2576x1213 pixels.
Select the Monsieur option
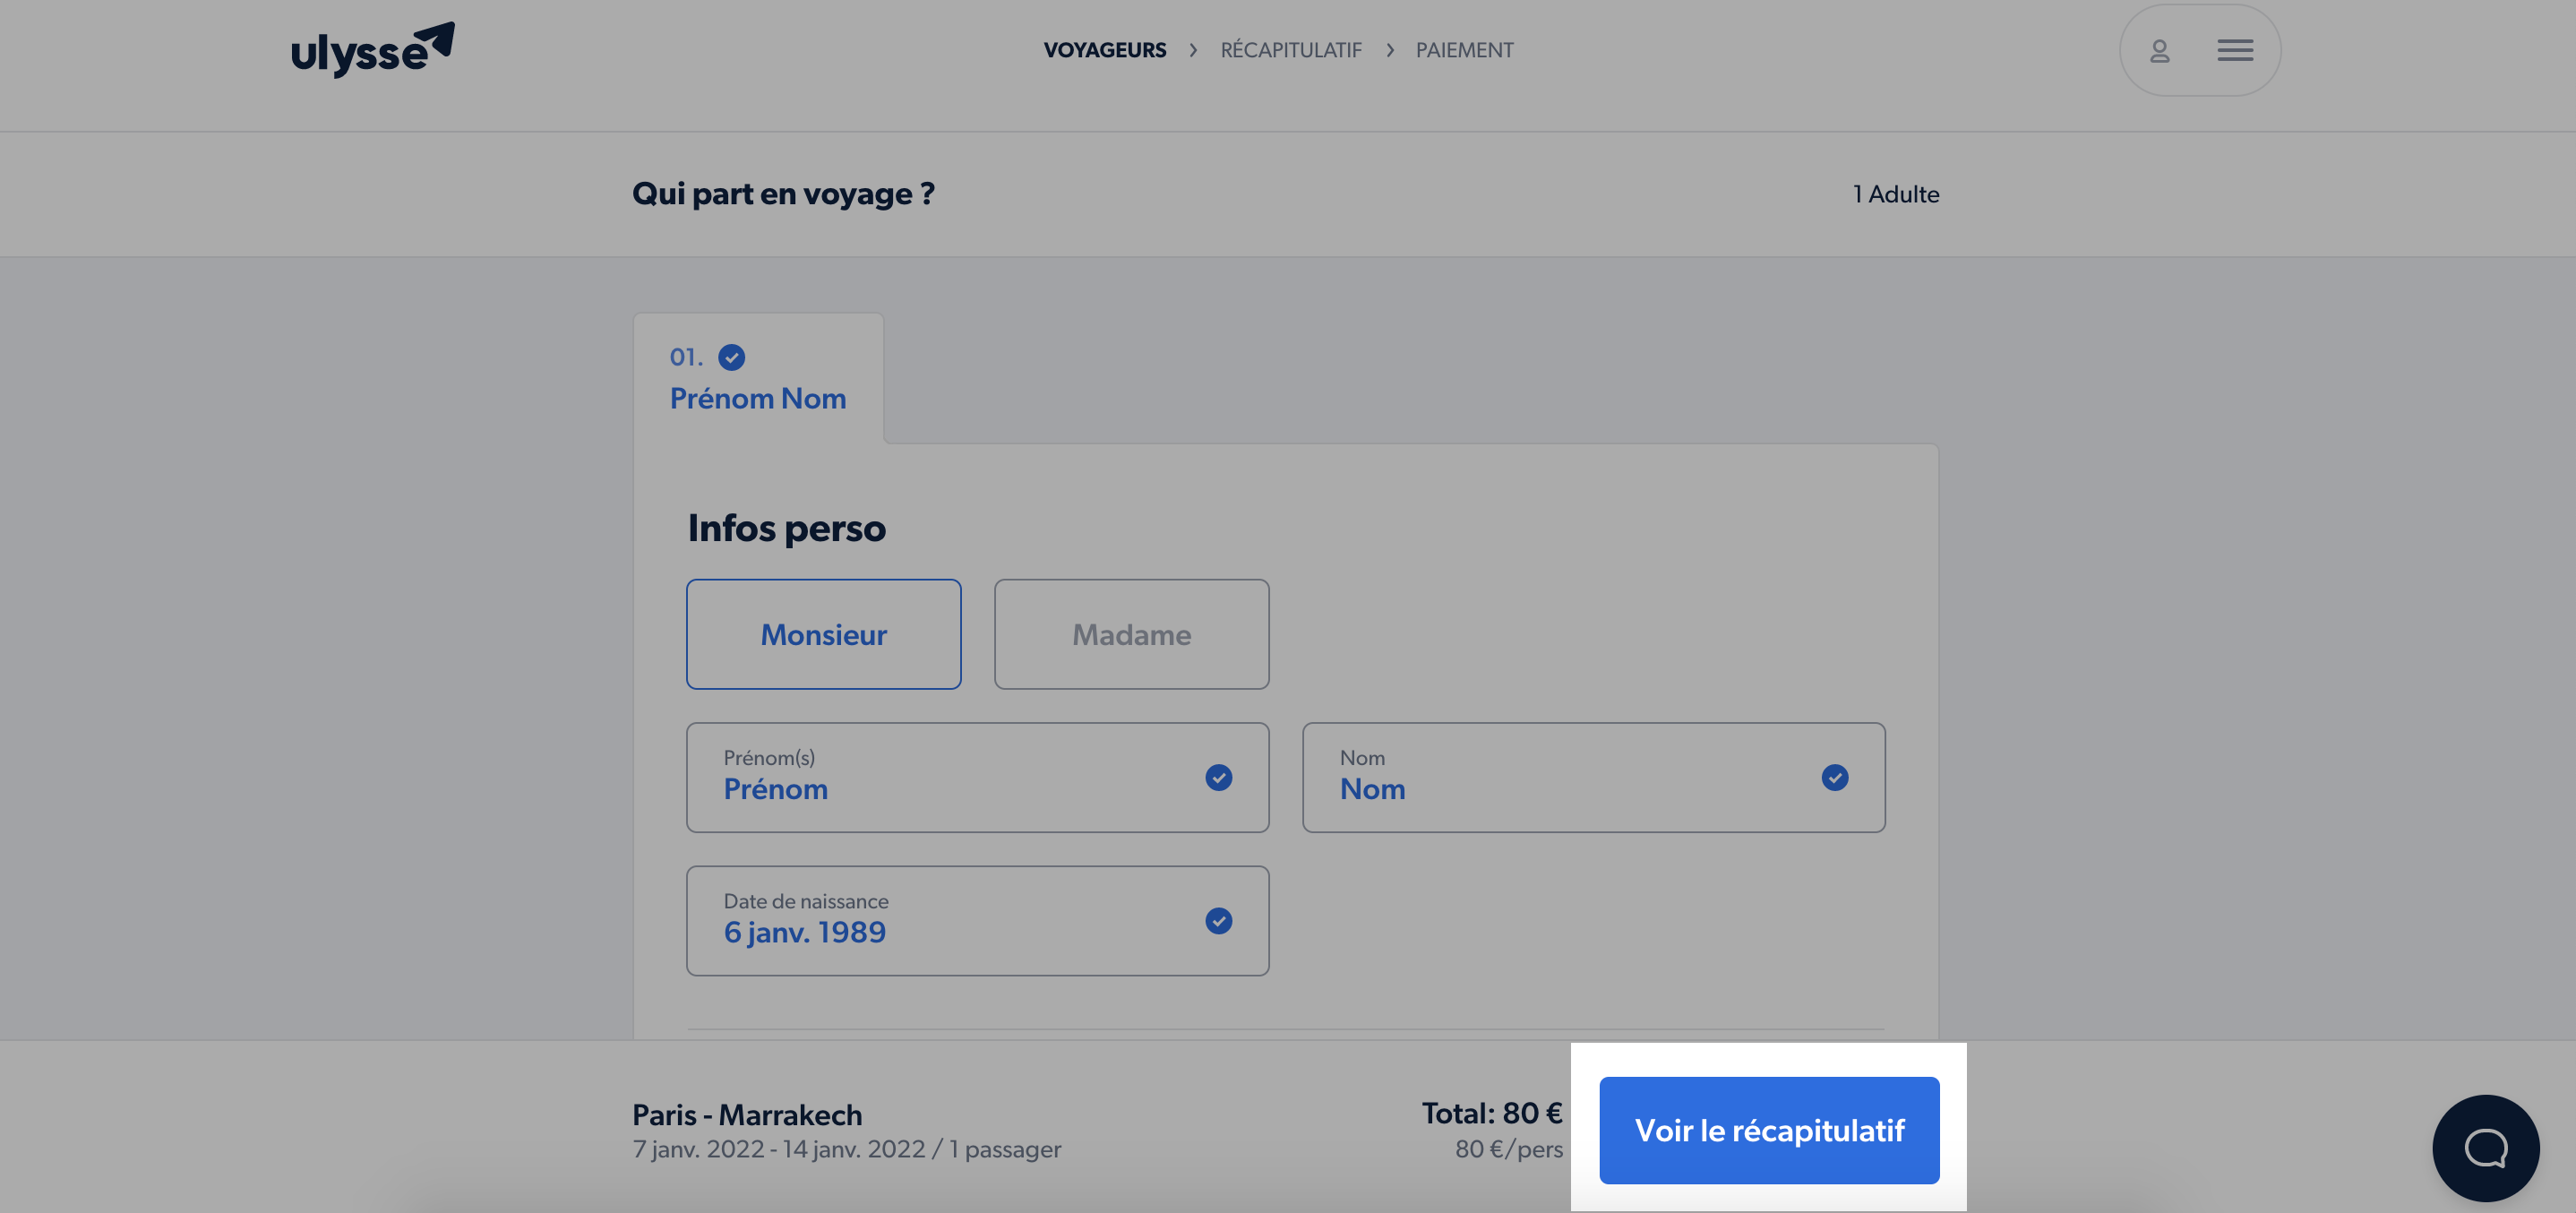pos(823,634)
